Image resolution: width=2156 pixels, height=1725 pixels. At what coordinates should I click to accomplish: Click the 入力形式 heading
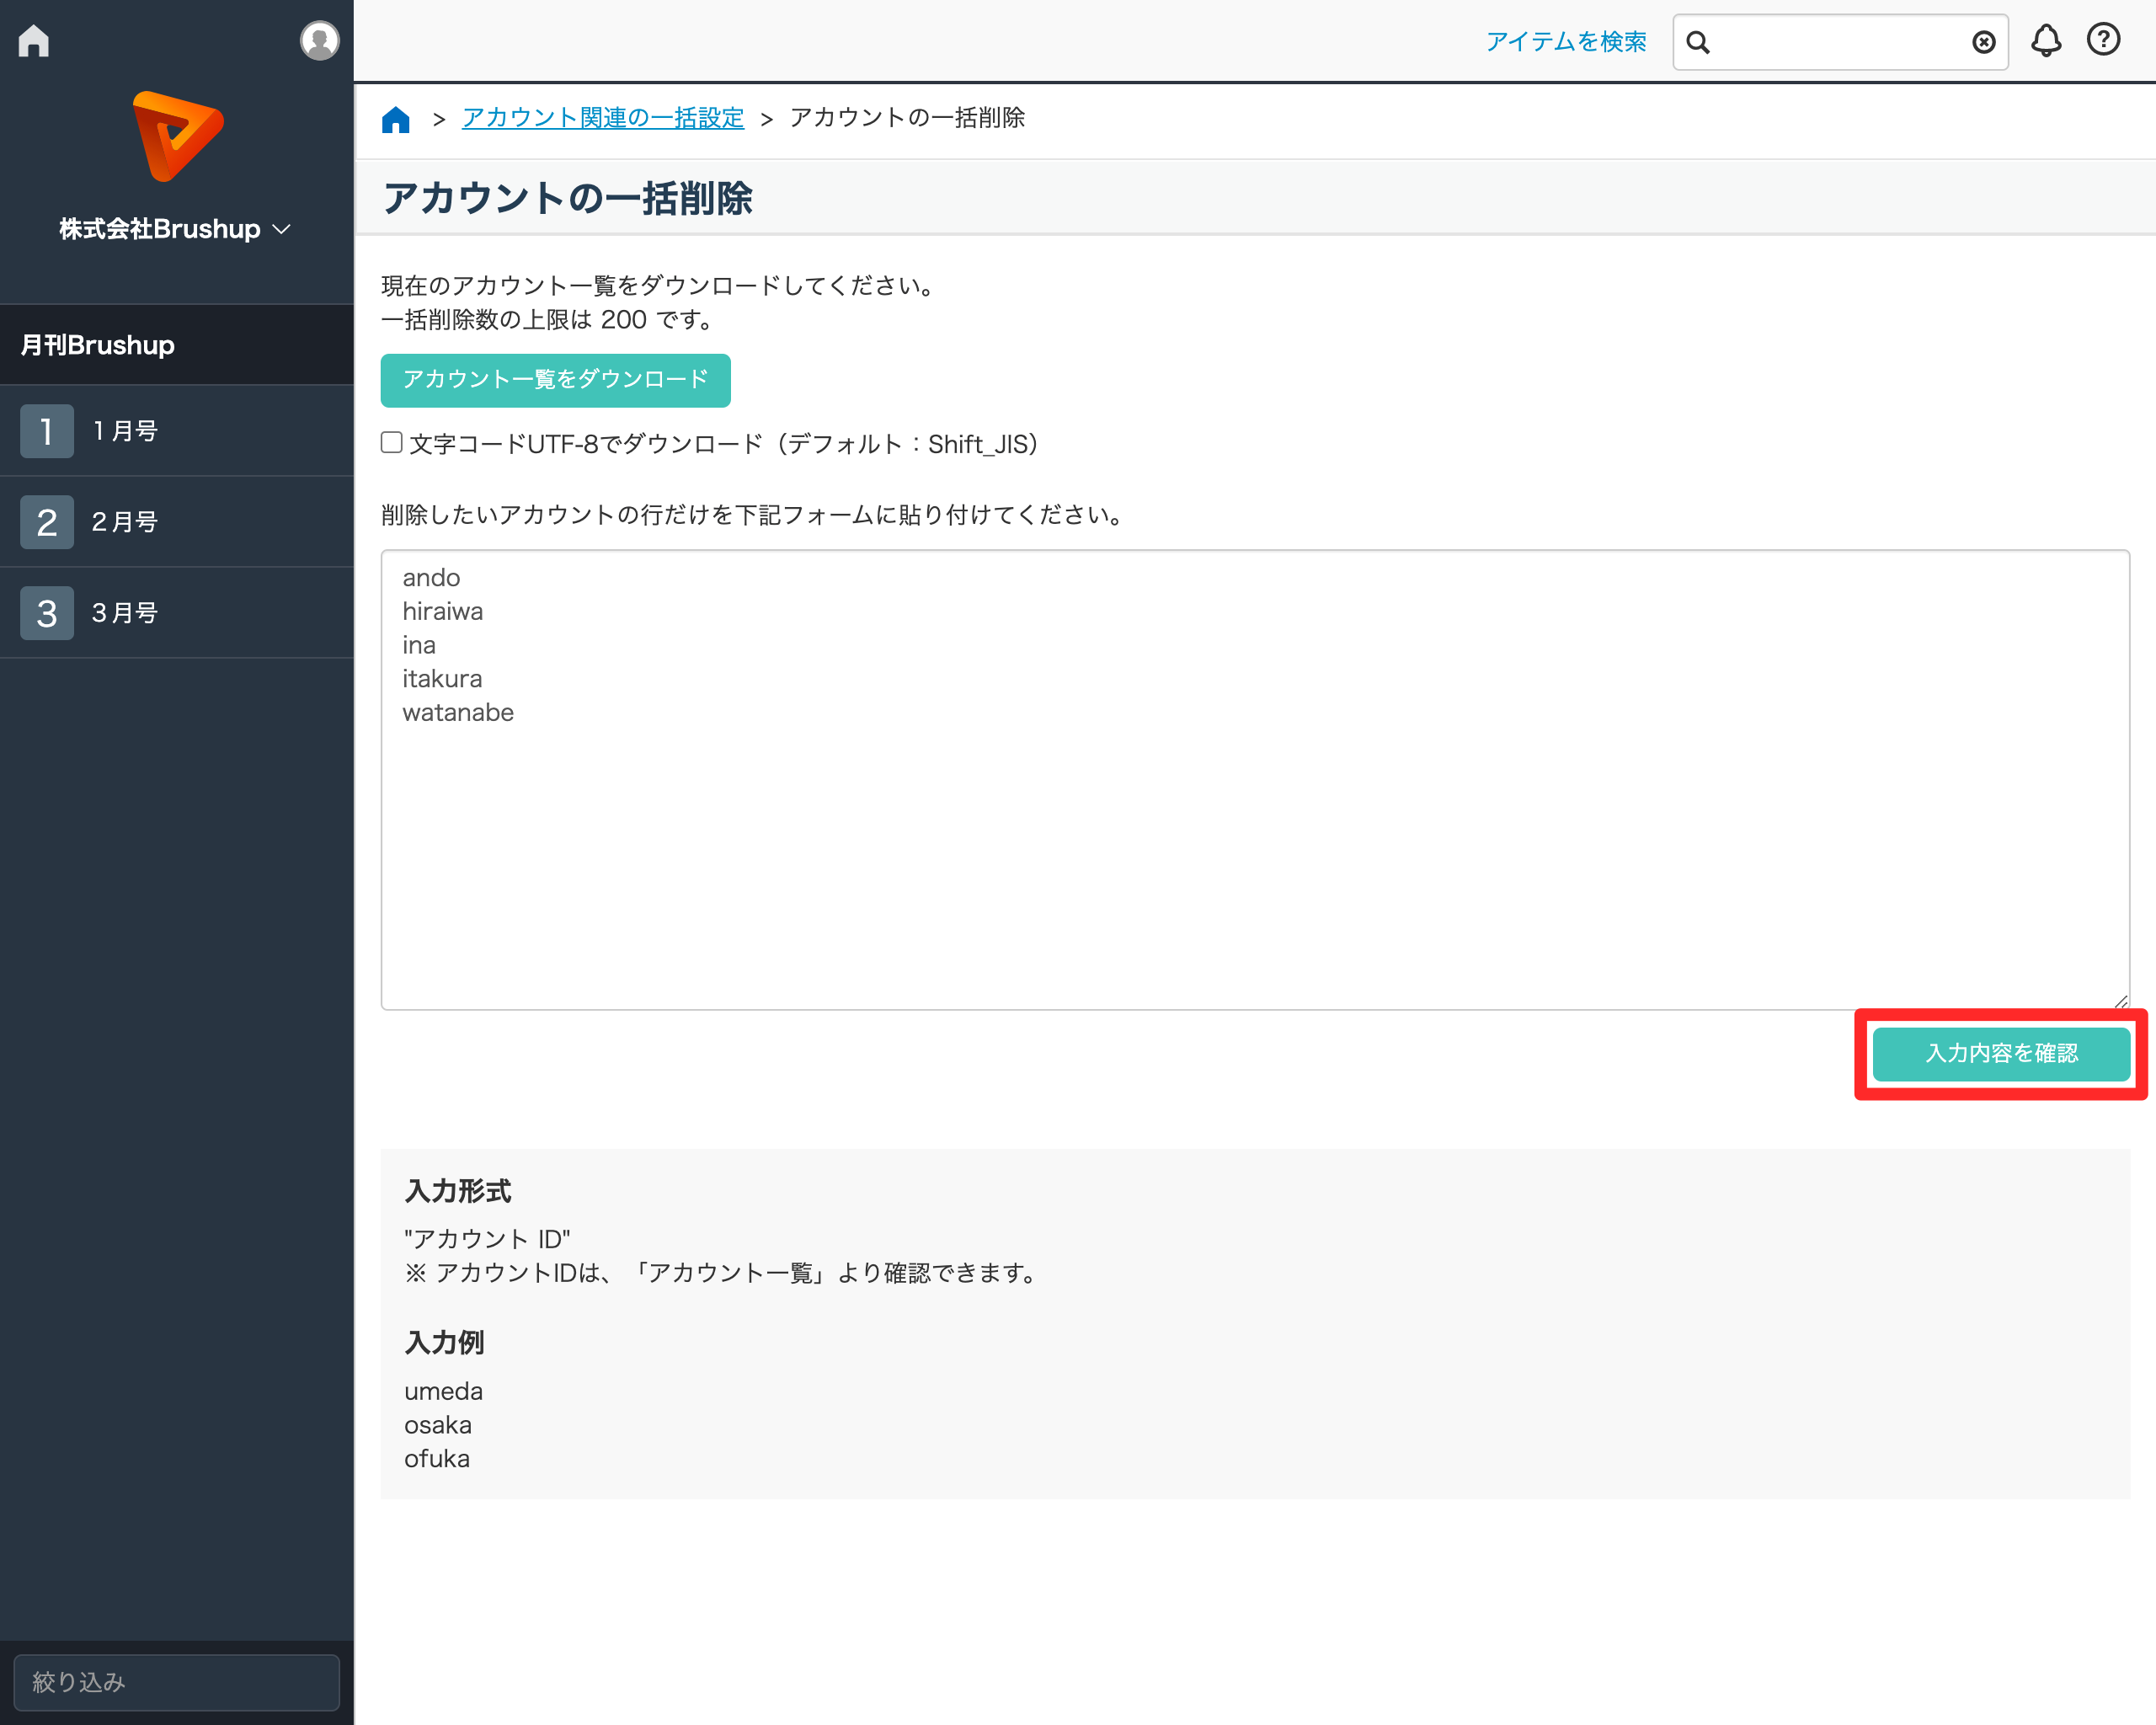coord(458,1191)
